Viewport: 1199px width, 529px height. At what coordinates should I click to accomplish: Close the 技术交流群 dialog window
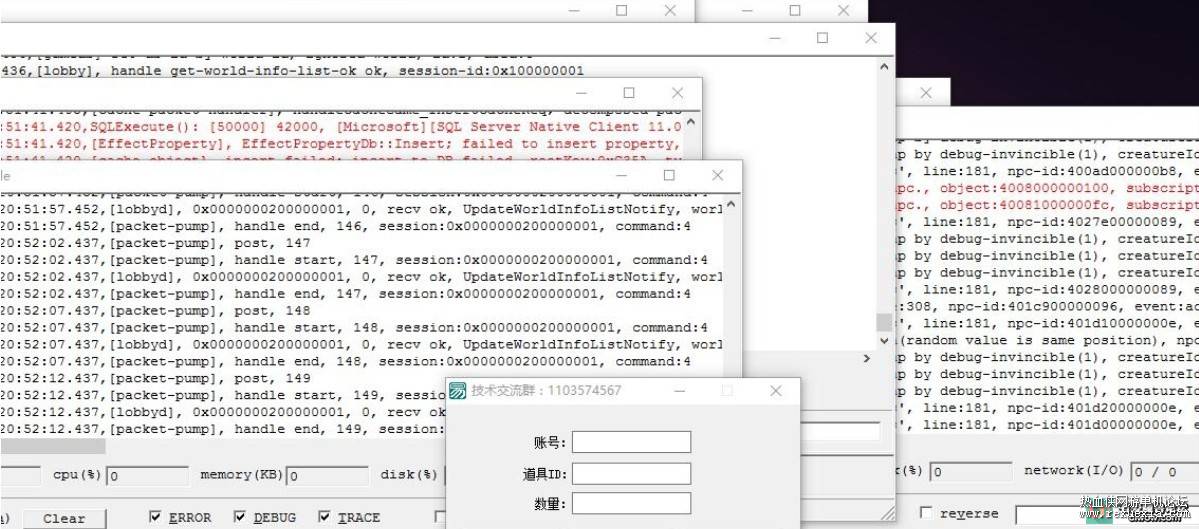click(x=775, y=391)
